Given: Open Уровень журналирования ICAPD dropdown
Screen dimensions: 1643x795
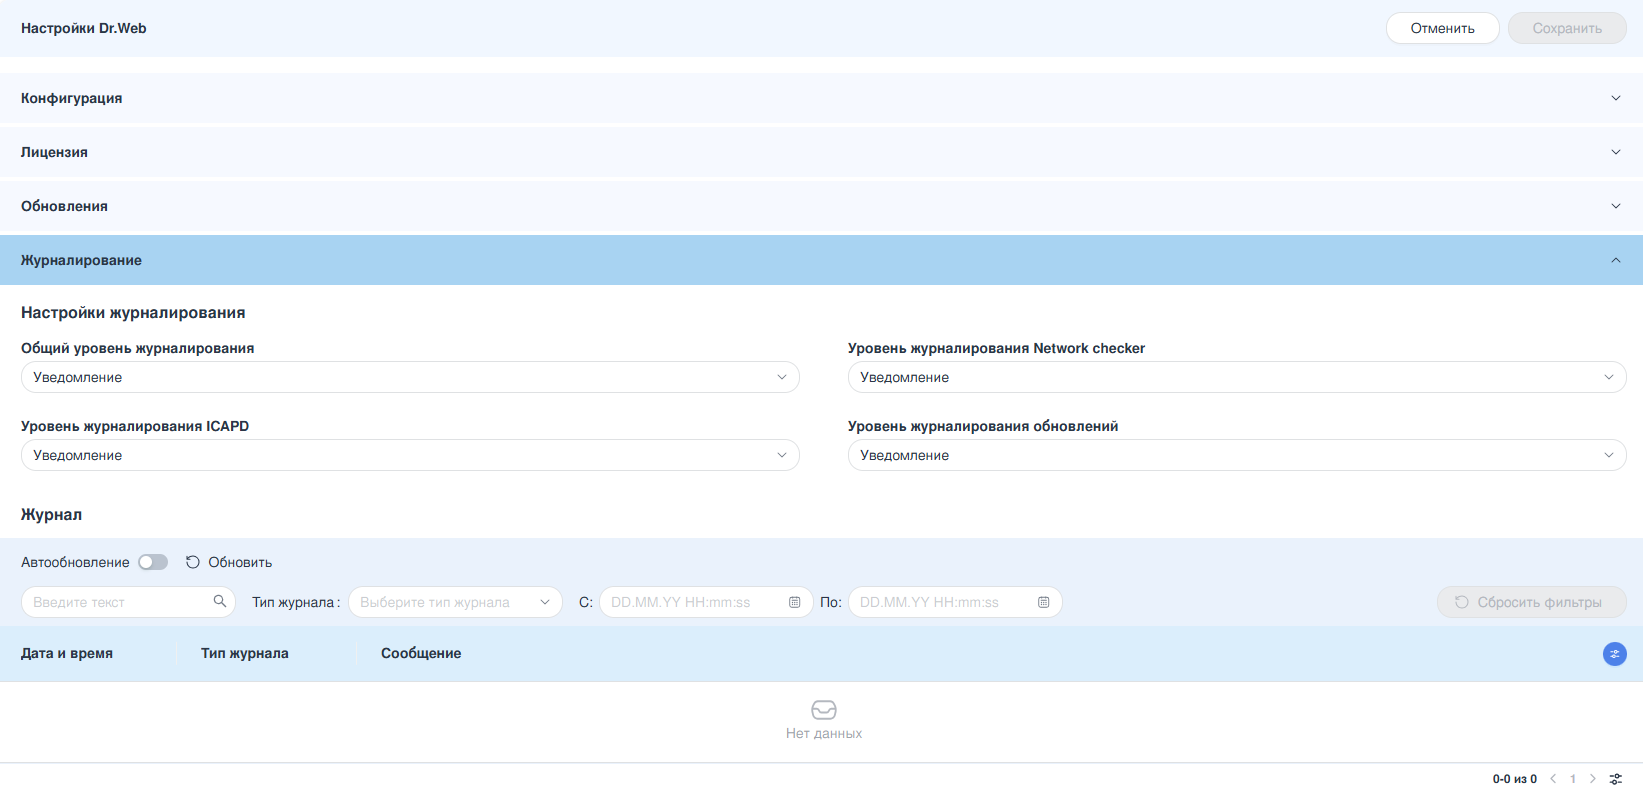Looking at the screenshot, I should pos(410,455).
